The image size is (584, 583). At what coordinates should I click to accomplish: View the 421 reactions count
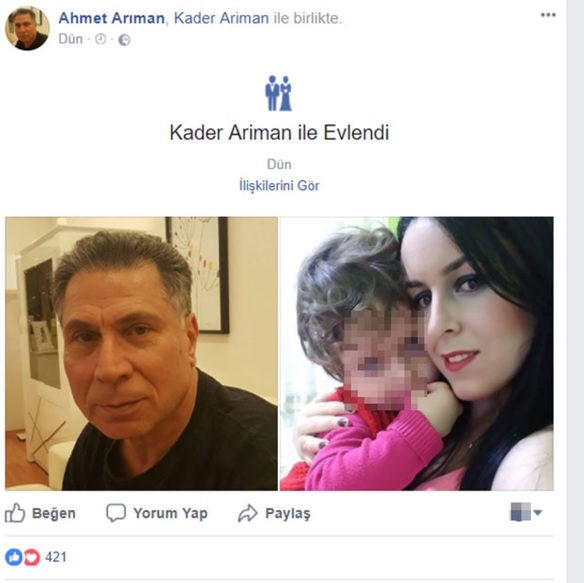pyautogui.click(x=56, y=557)
